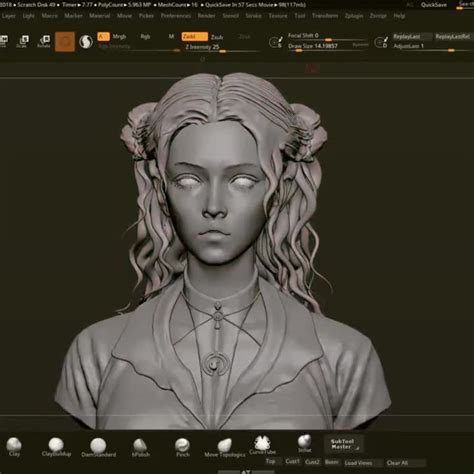Open the Transform menu

(x=325, y=16)
